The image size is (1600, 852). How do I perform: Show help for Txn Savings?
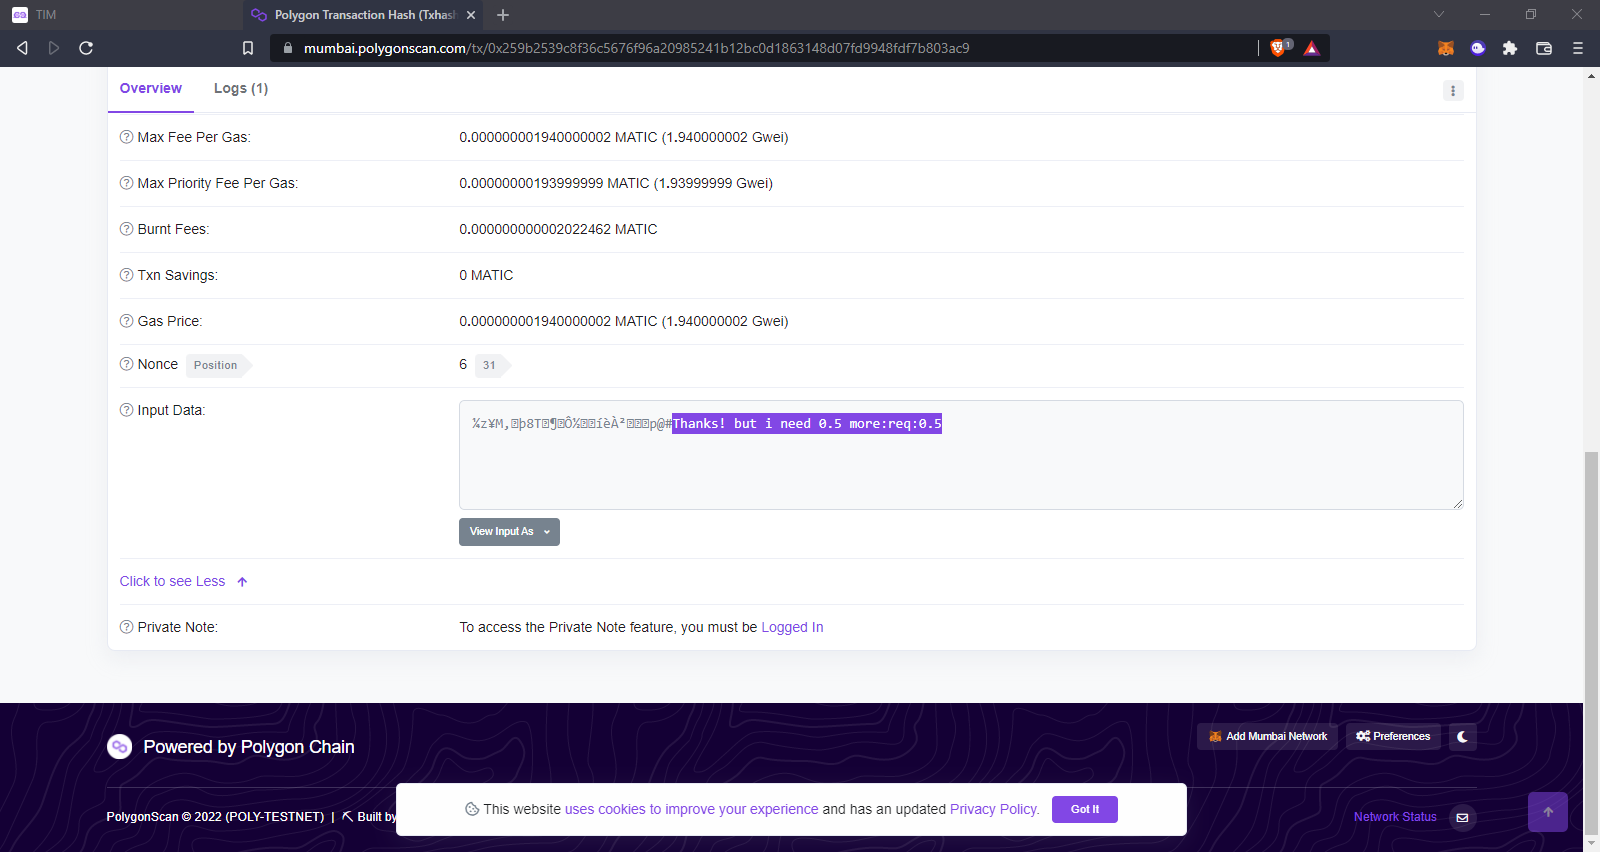coord(127,275)
